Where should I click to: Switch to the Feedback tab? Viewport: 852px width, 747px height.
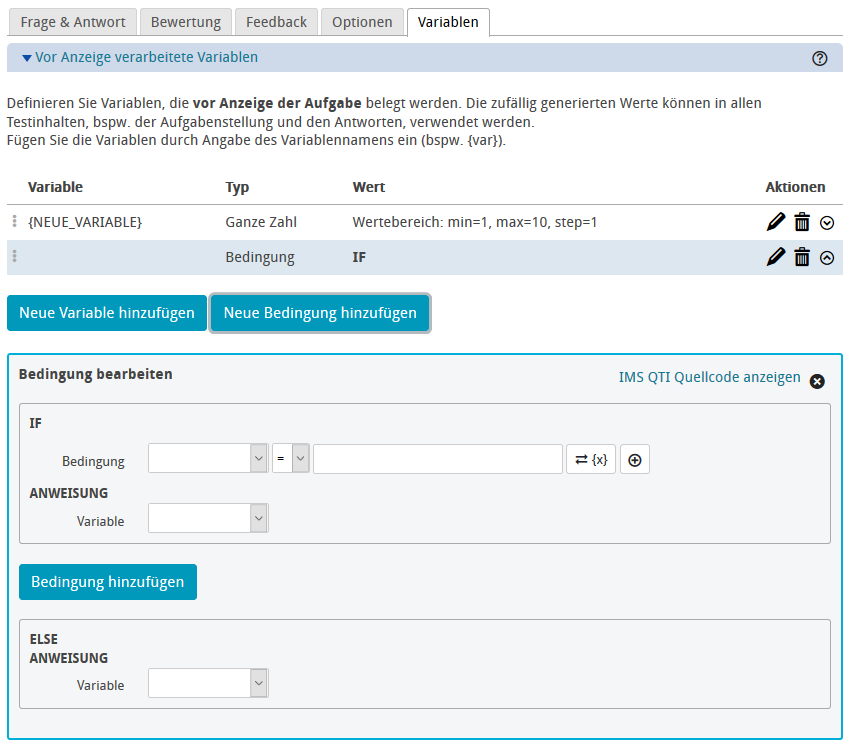[276, 22]
